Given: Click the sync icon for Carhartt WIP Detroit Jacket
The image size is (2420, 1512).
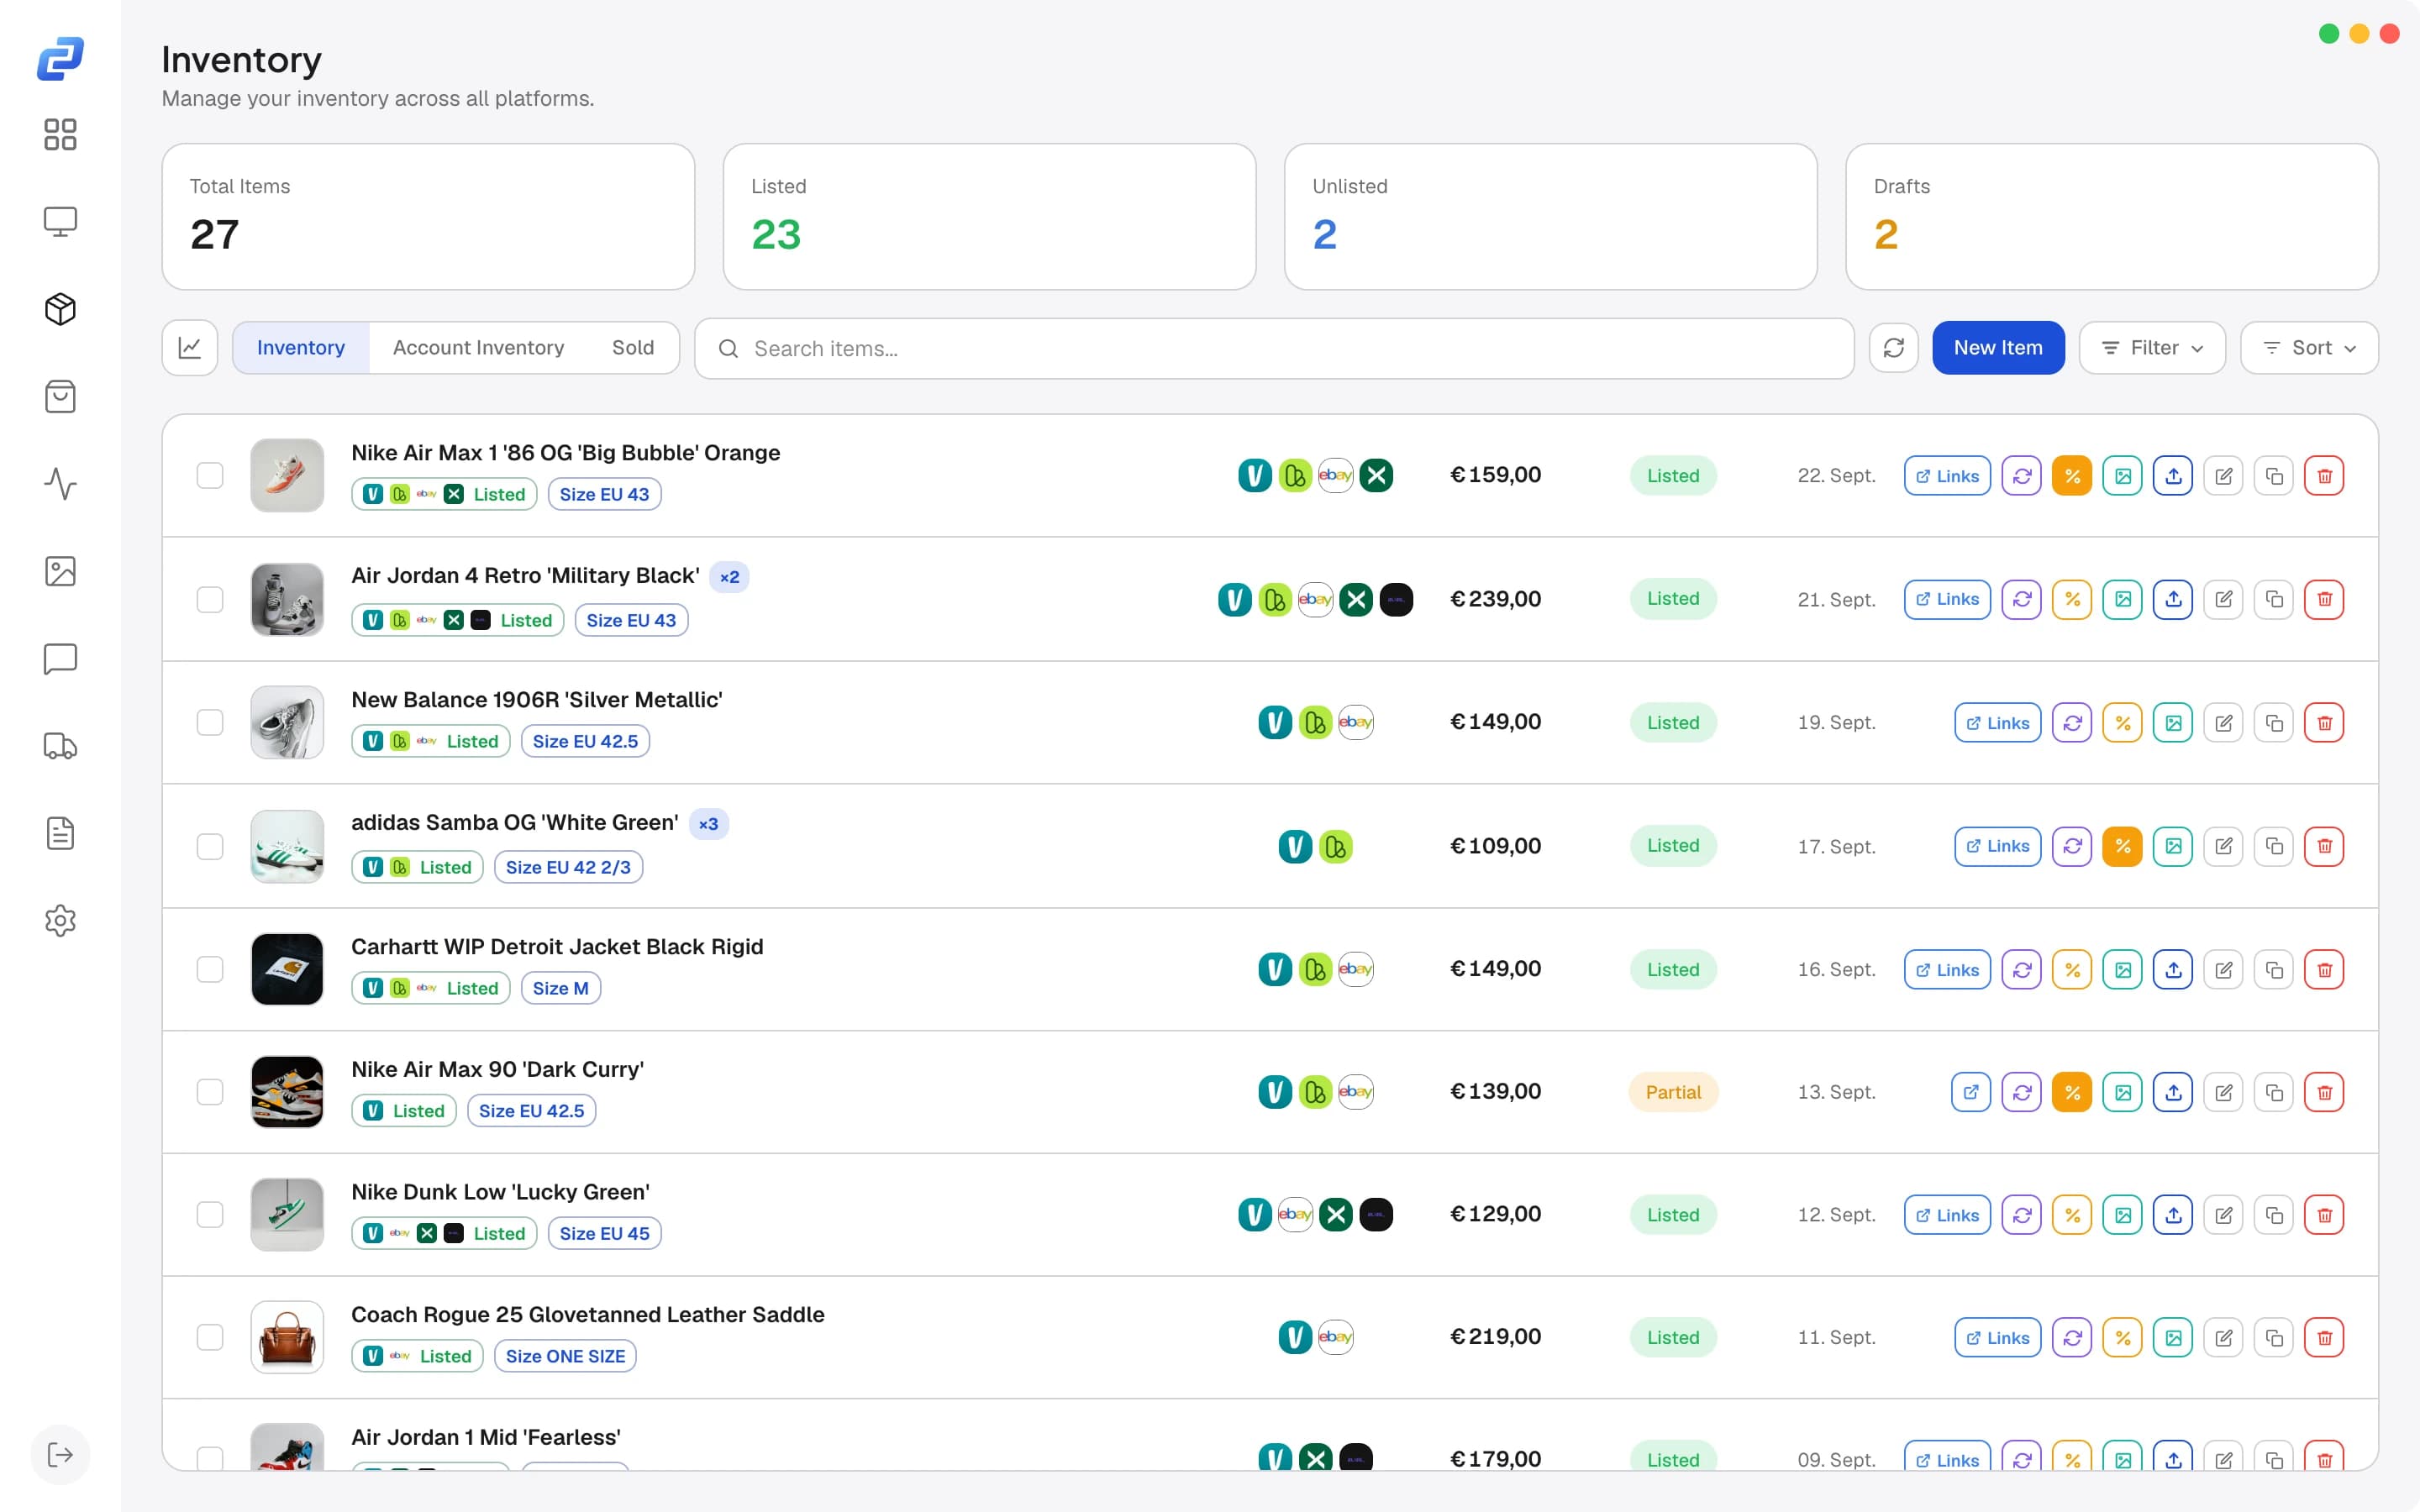Looking at the screenshot, I should [2022, 970].
